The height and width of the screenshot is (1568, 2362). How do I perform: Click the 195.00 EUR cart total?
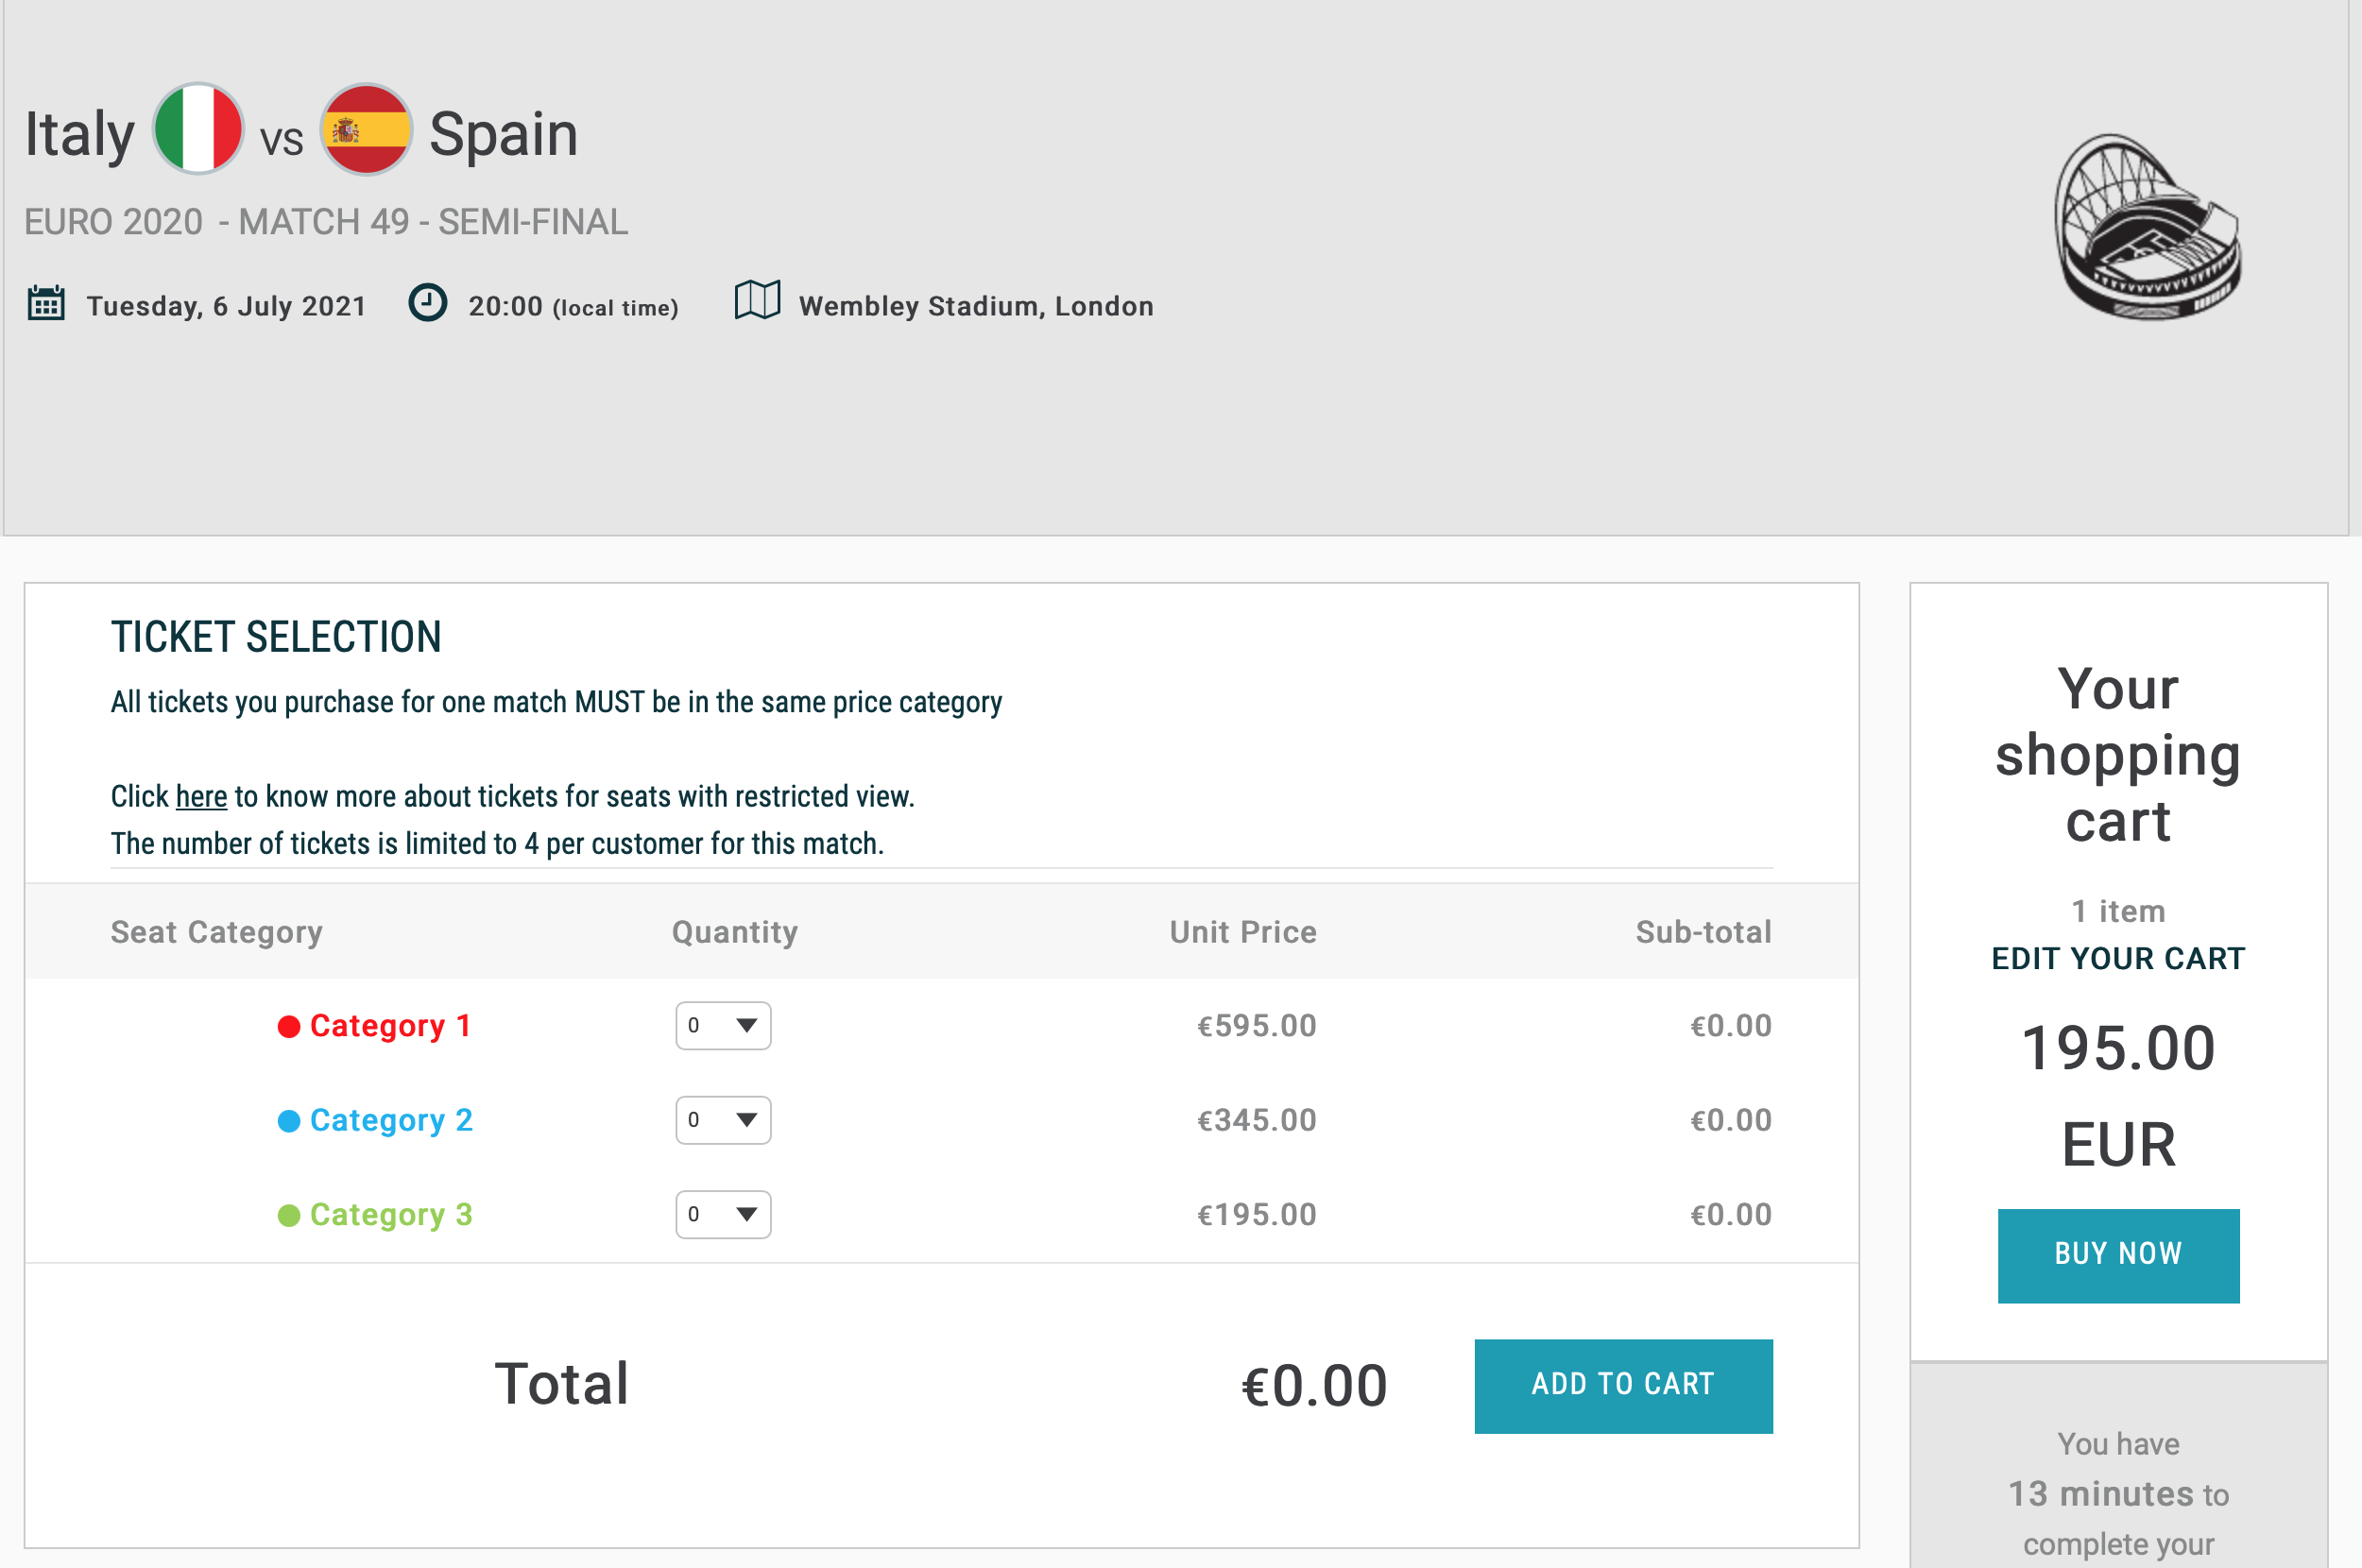[x=2118, y=1095]
